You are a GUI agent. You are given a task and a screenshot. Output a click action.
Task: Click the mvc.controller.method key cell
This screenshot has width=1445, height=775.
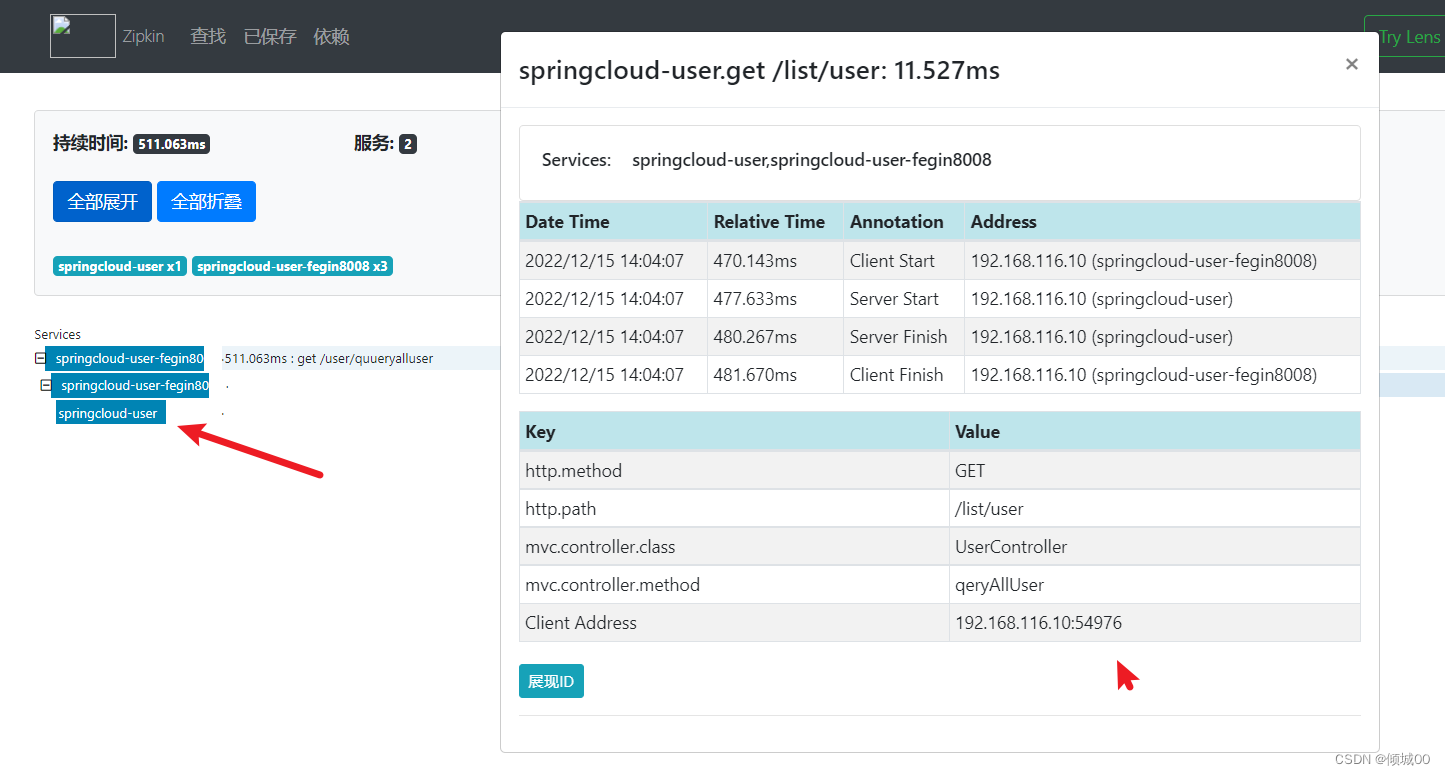[734, 584]
